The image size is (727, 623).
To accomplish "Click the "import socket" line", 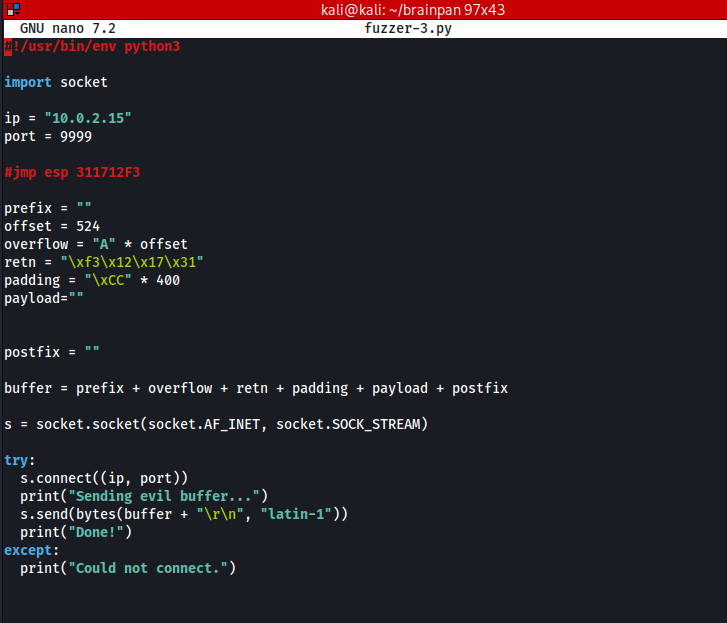I will 56,82.
